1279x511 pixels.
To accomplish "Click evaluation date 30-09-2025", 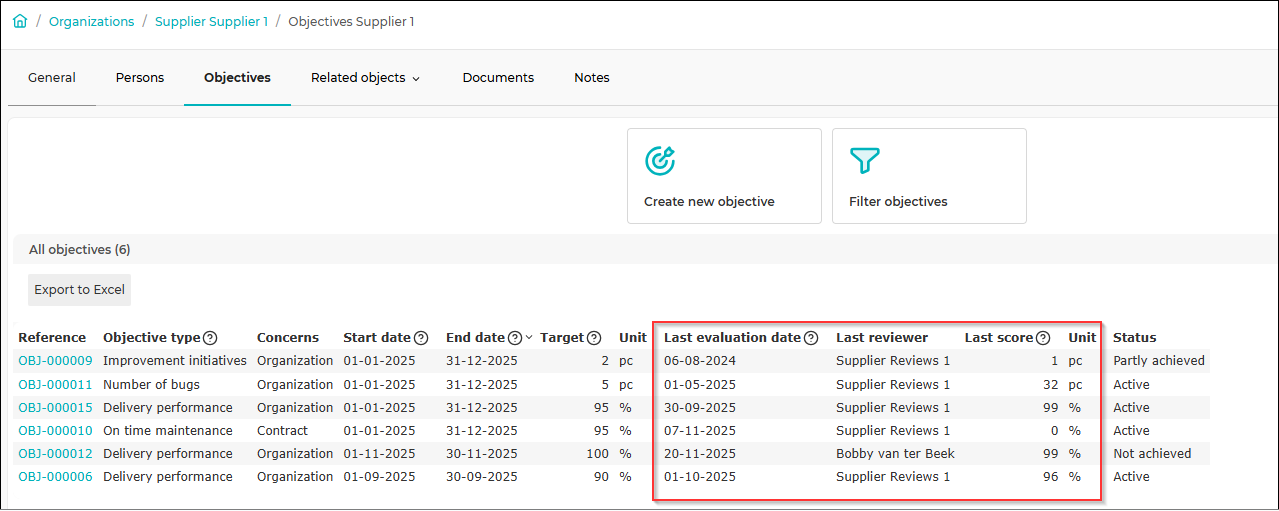I will 700,408.
